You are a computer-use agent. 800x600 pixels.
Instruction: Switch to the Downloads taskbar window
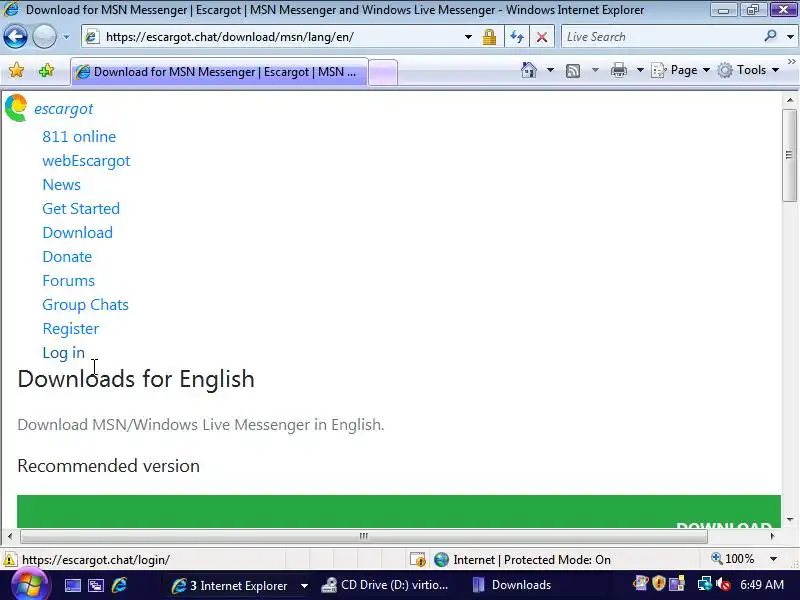[x=513, y=585]
